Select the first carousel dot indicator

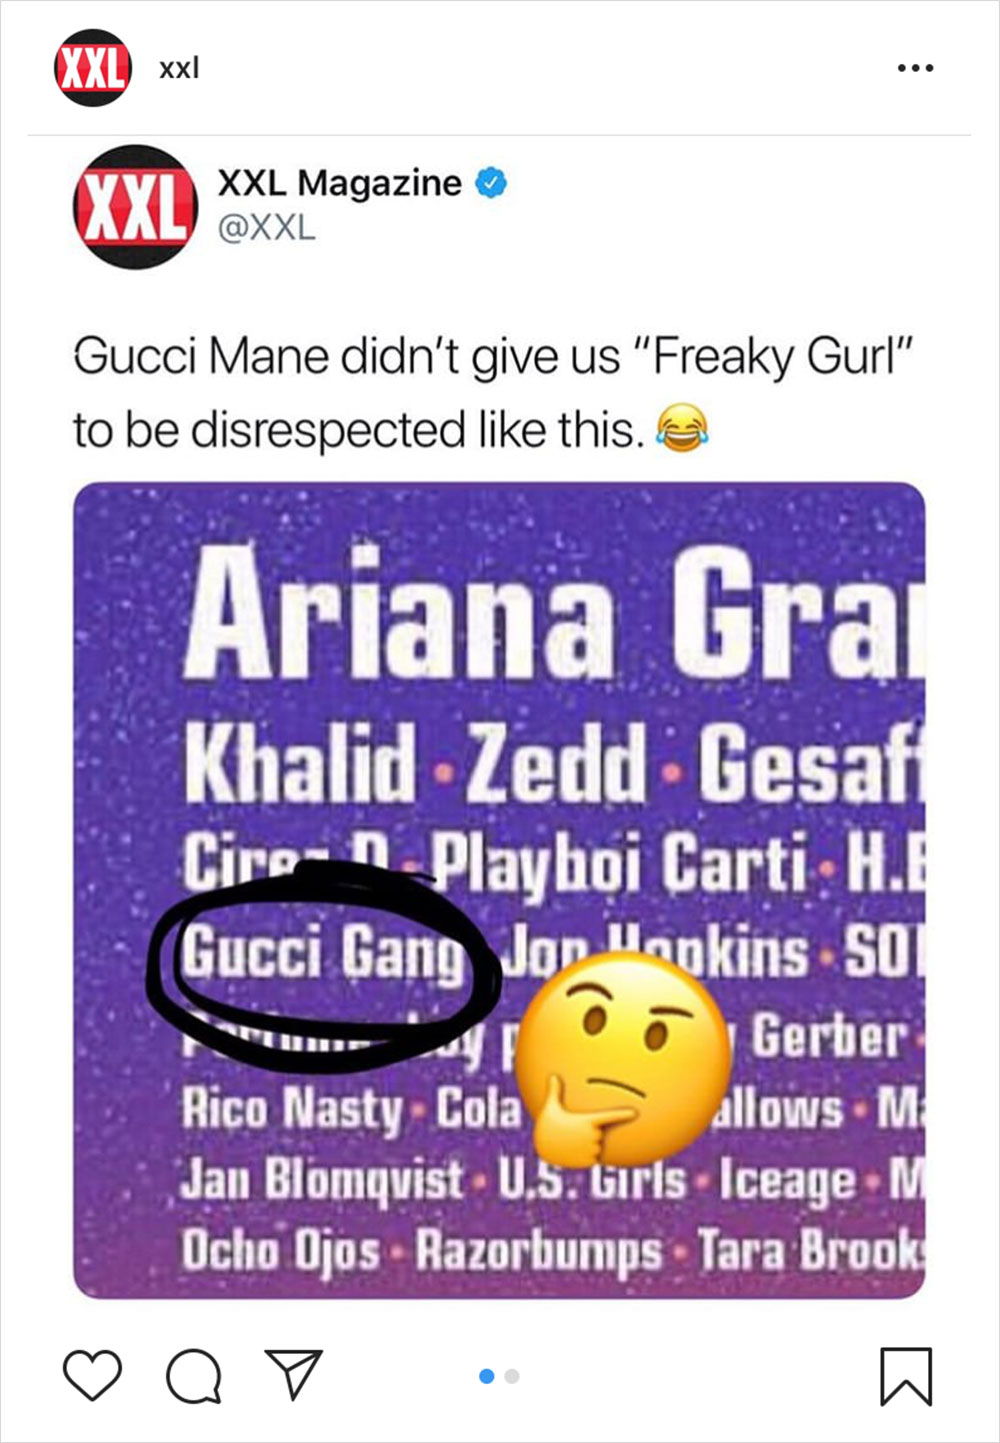point(487,1376)
